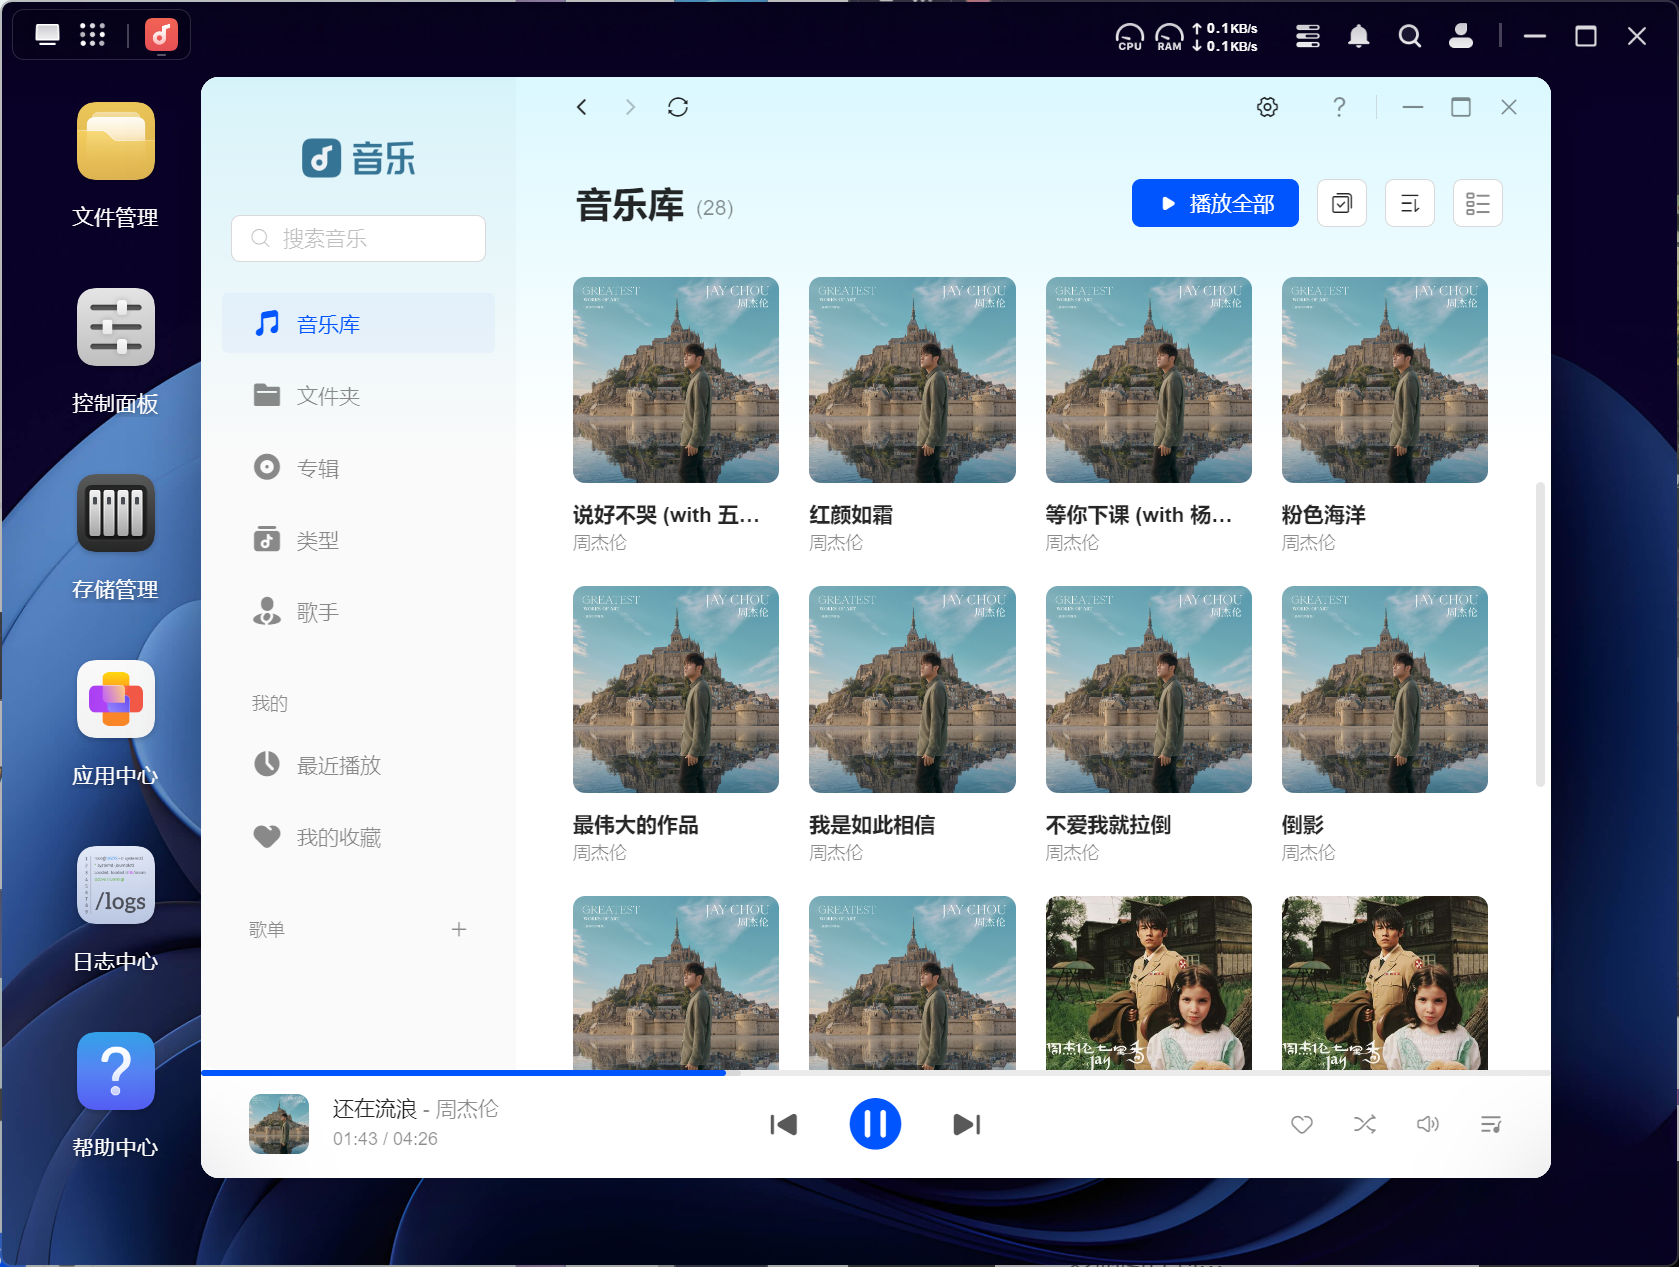Select 音乐库 in the sidebar
Screen dimensions: 1679x1267
pyautogui.click(x=358, y=323)
